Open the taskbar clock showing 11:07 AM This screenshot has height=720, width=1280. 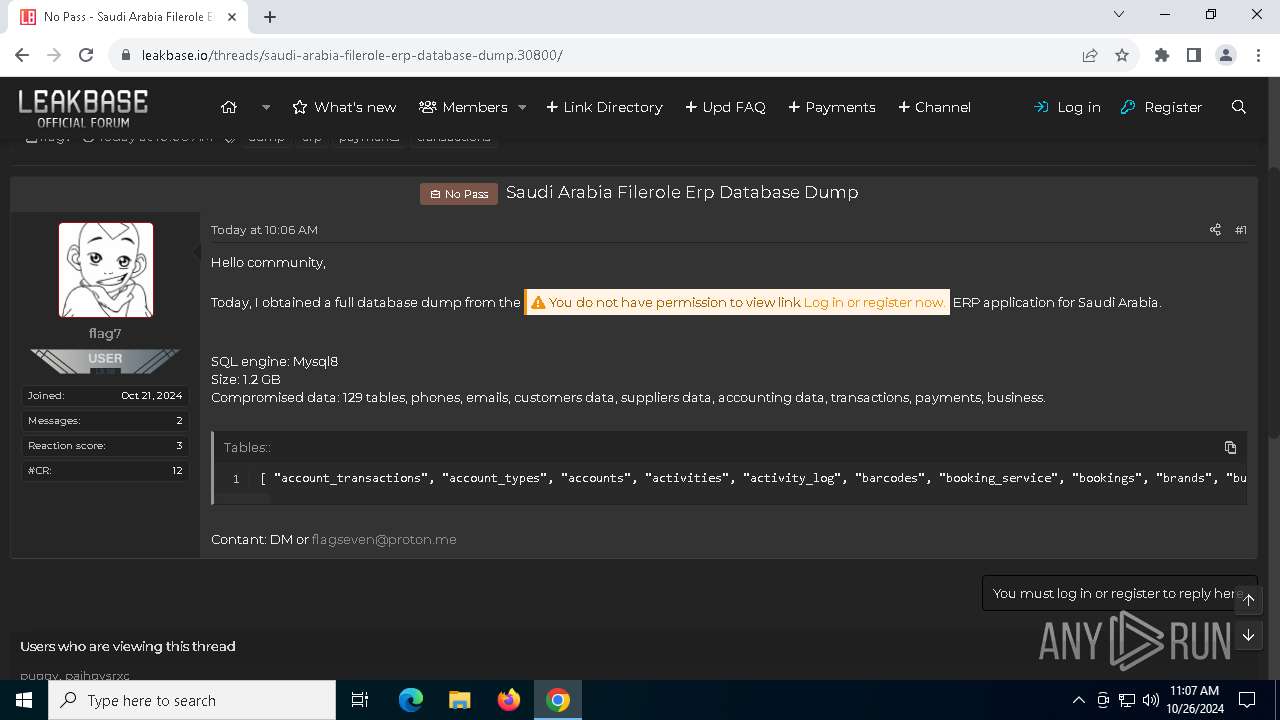click(1194, 700)
